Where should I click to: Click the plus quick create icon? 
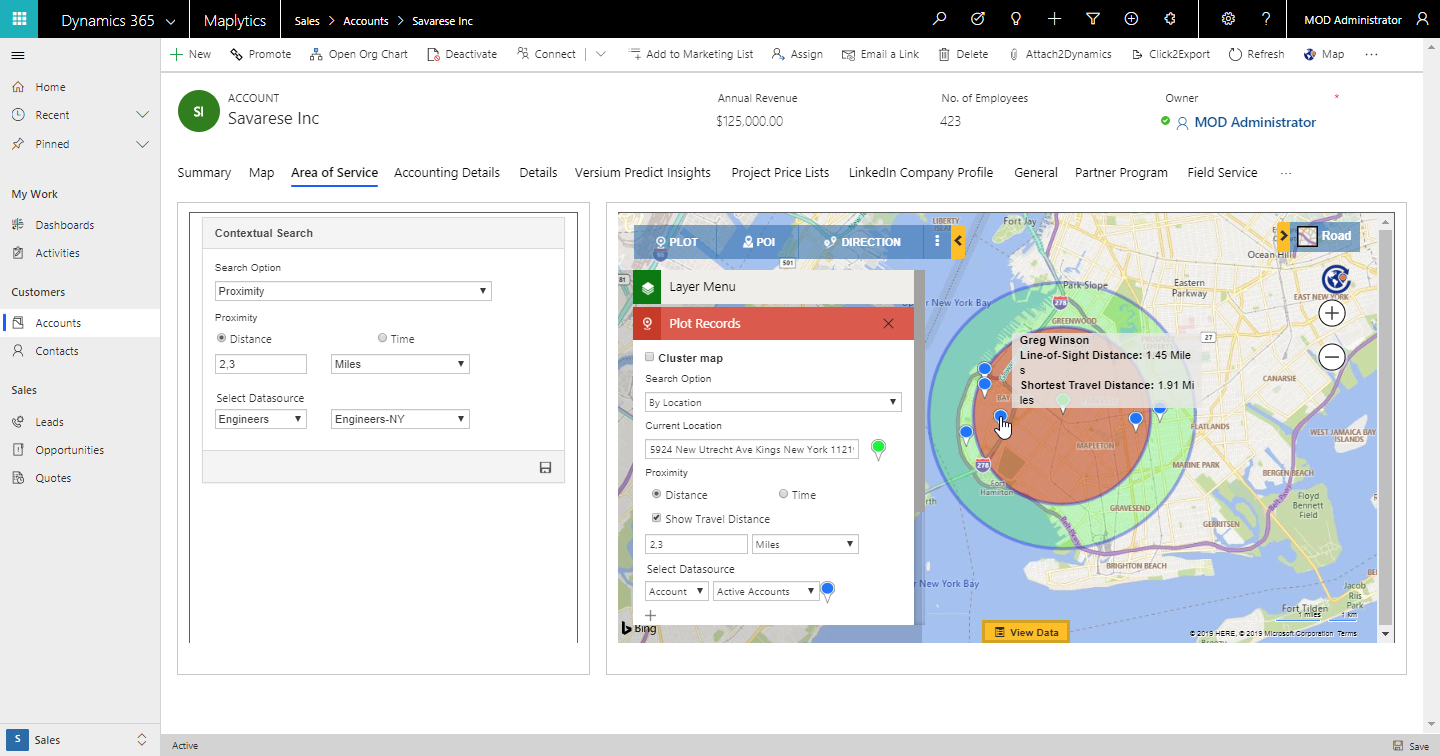tap(1054, 19)
